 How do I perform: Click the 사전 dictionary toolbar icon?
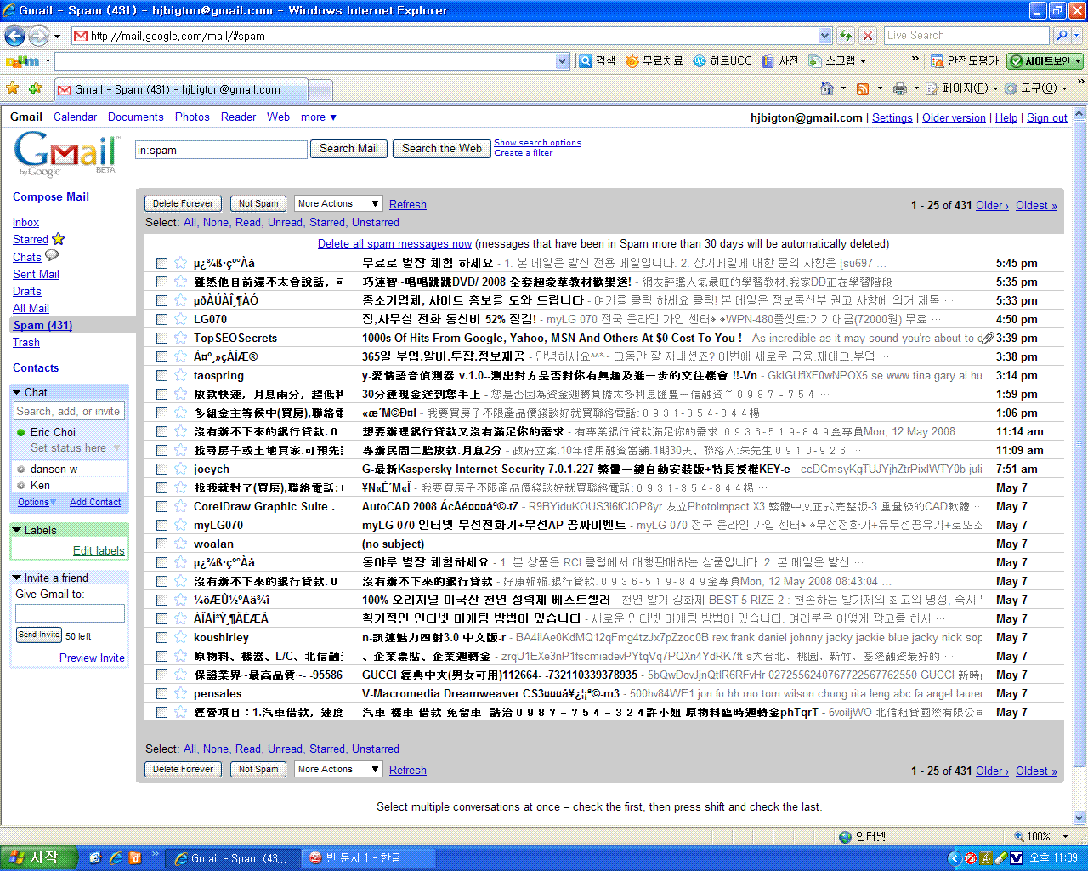(x=767, y=61)
